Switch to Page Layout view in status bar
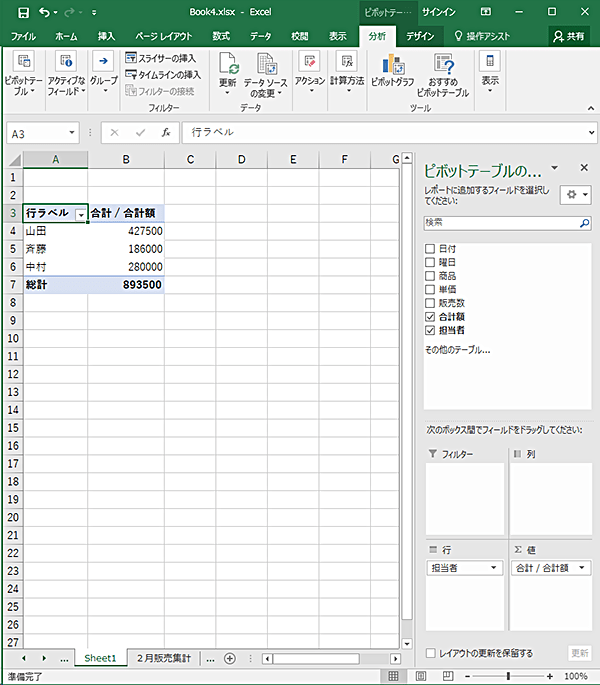 tap(420, 676)
